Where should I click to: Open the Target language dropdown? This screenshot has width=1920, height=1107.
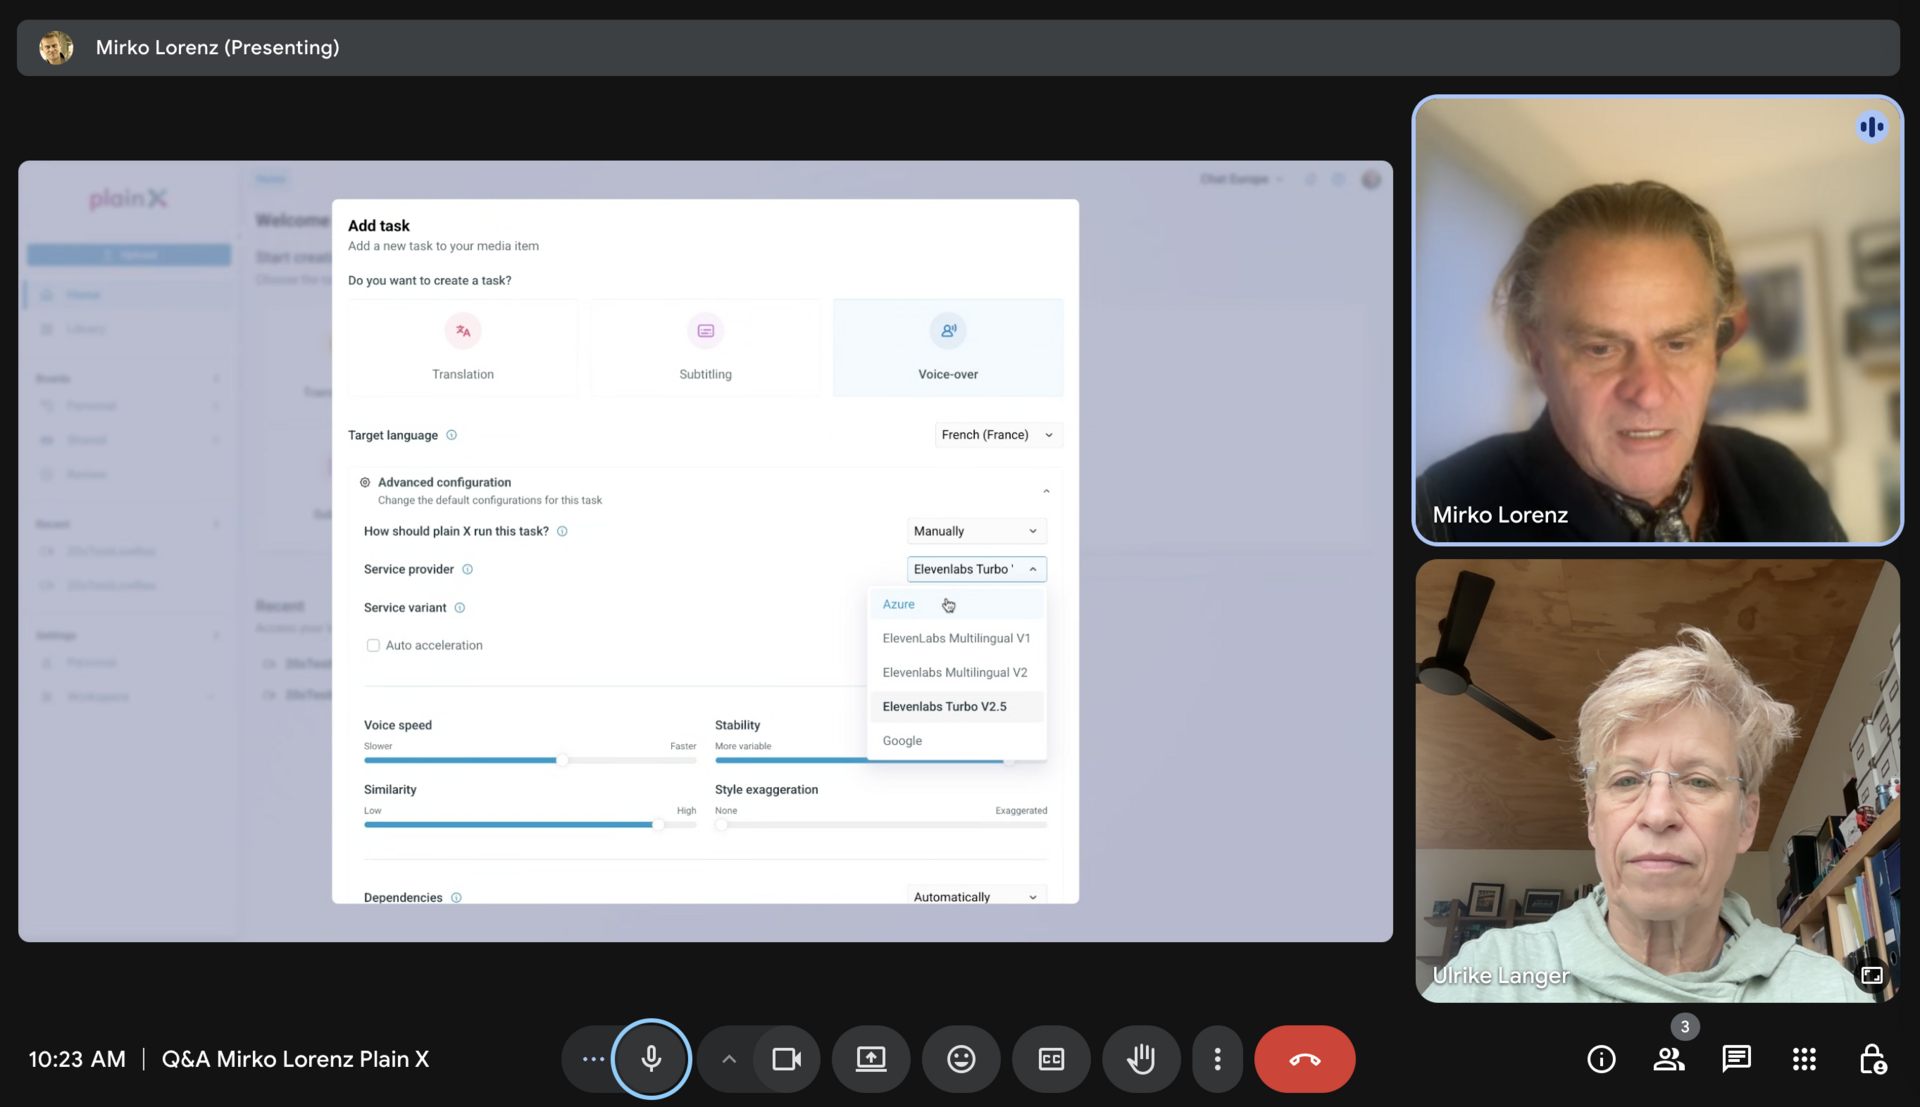tap(997, 434)
